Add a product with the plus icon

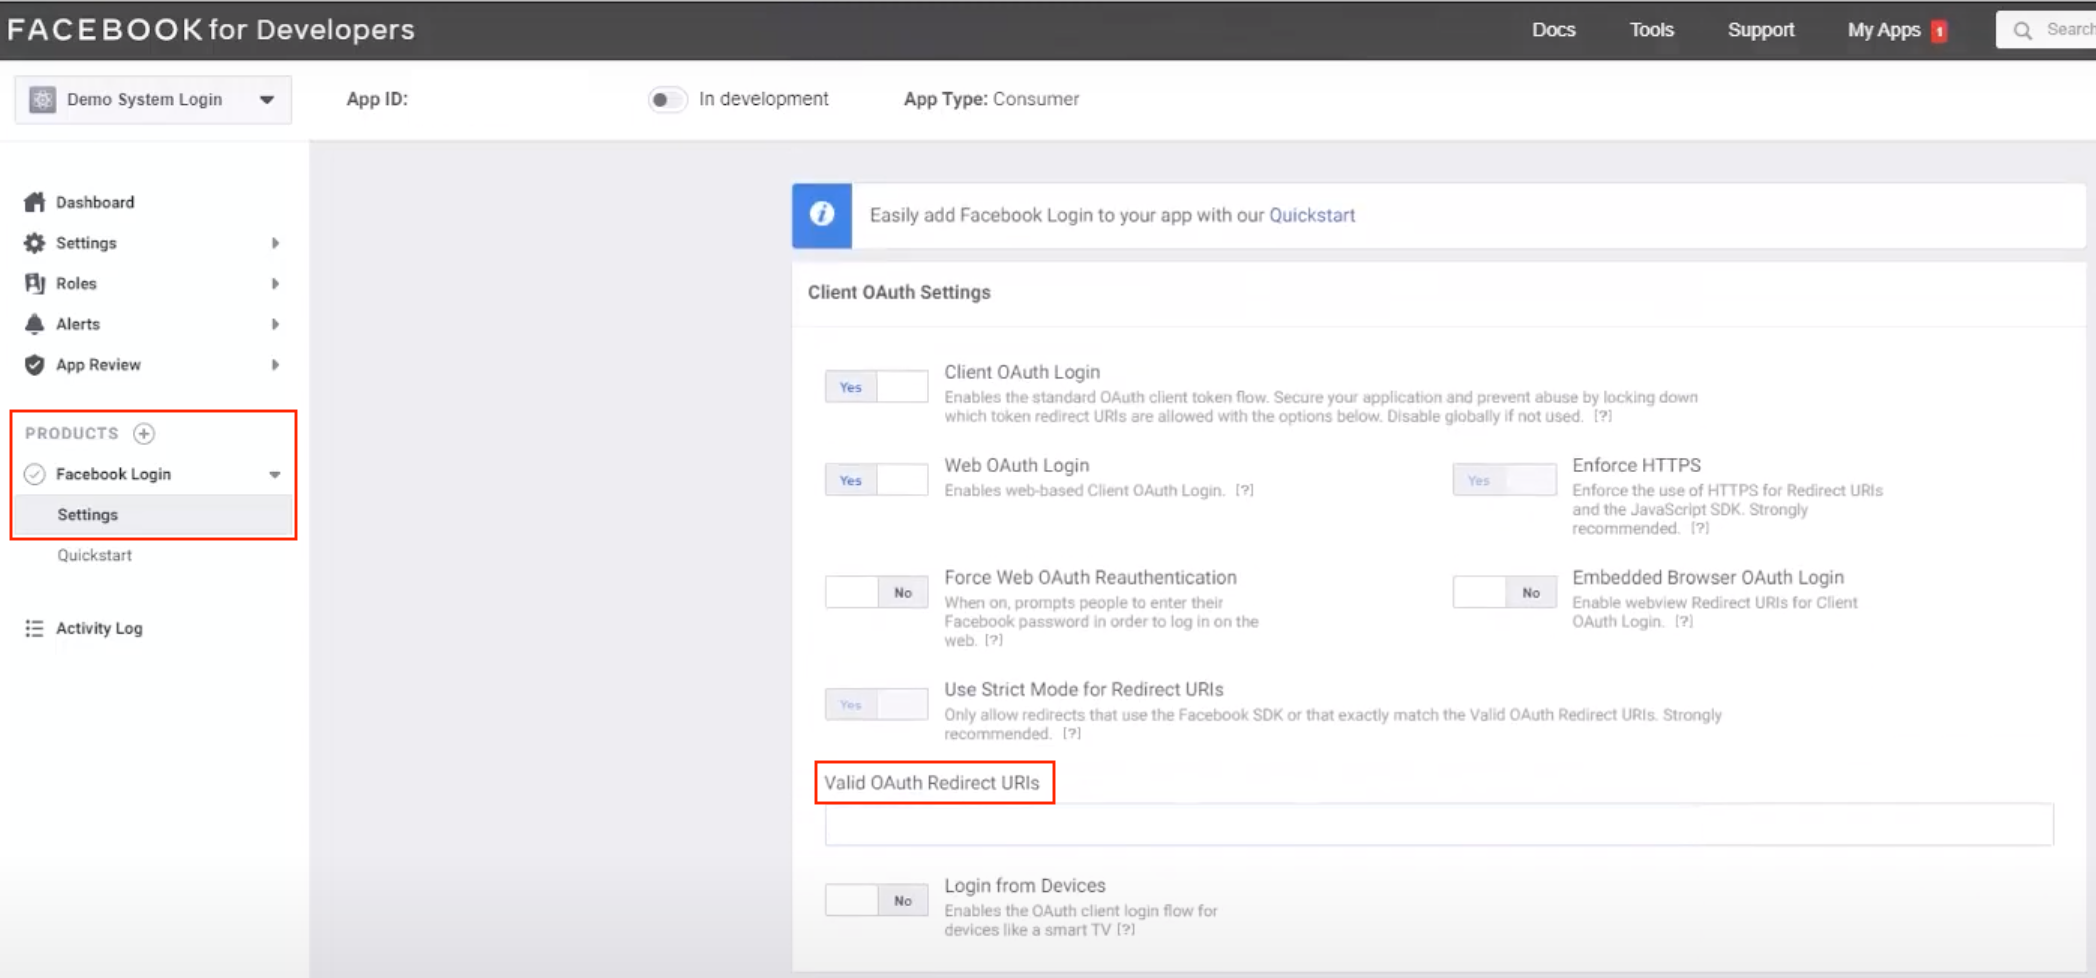pos(144,433)
